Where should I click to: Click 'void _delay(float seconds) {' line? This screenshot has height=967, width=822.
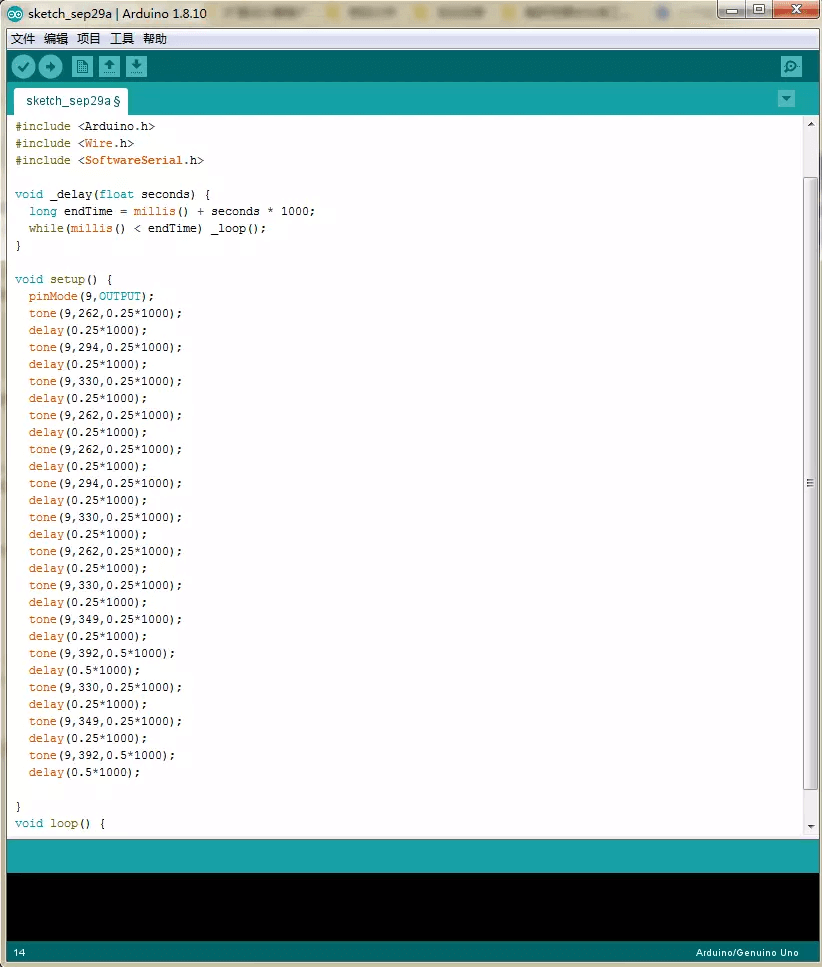tap(113, 194)
